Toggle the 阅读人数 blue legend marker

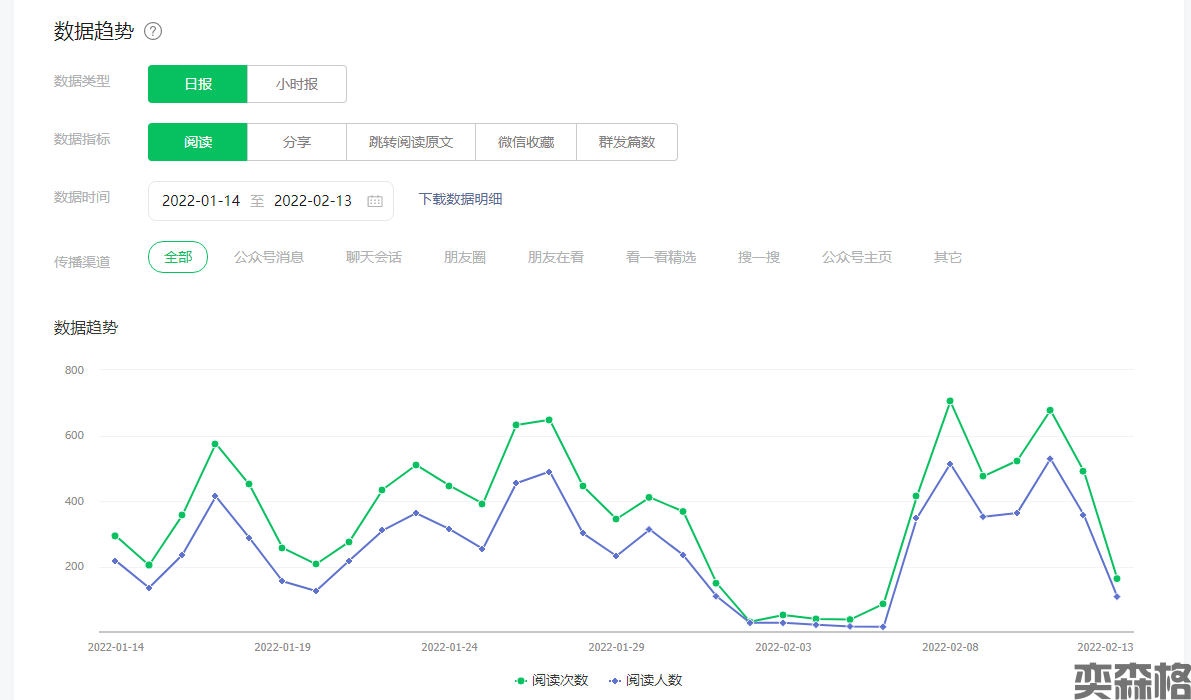[614, 681]
